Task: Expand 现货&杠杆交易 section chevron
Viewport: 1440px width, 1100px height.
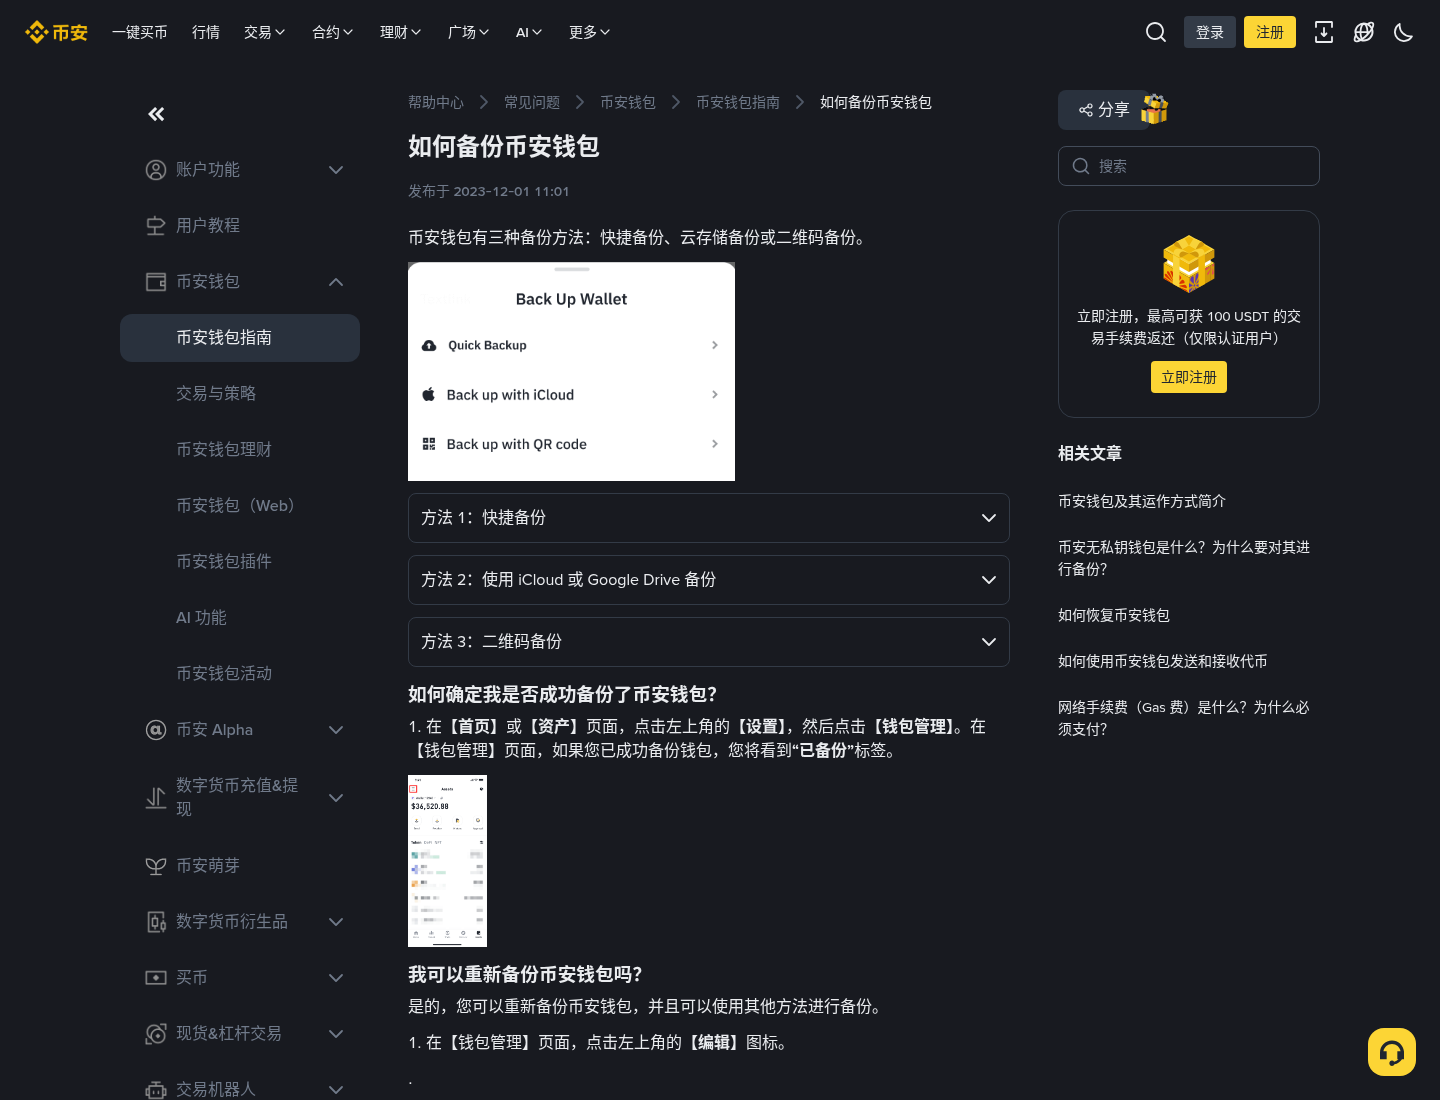Action: 336,1034
